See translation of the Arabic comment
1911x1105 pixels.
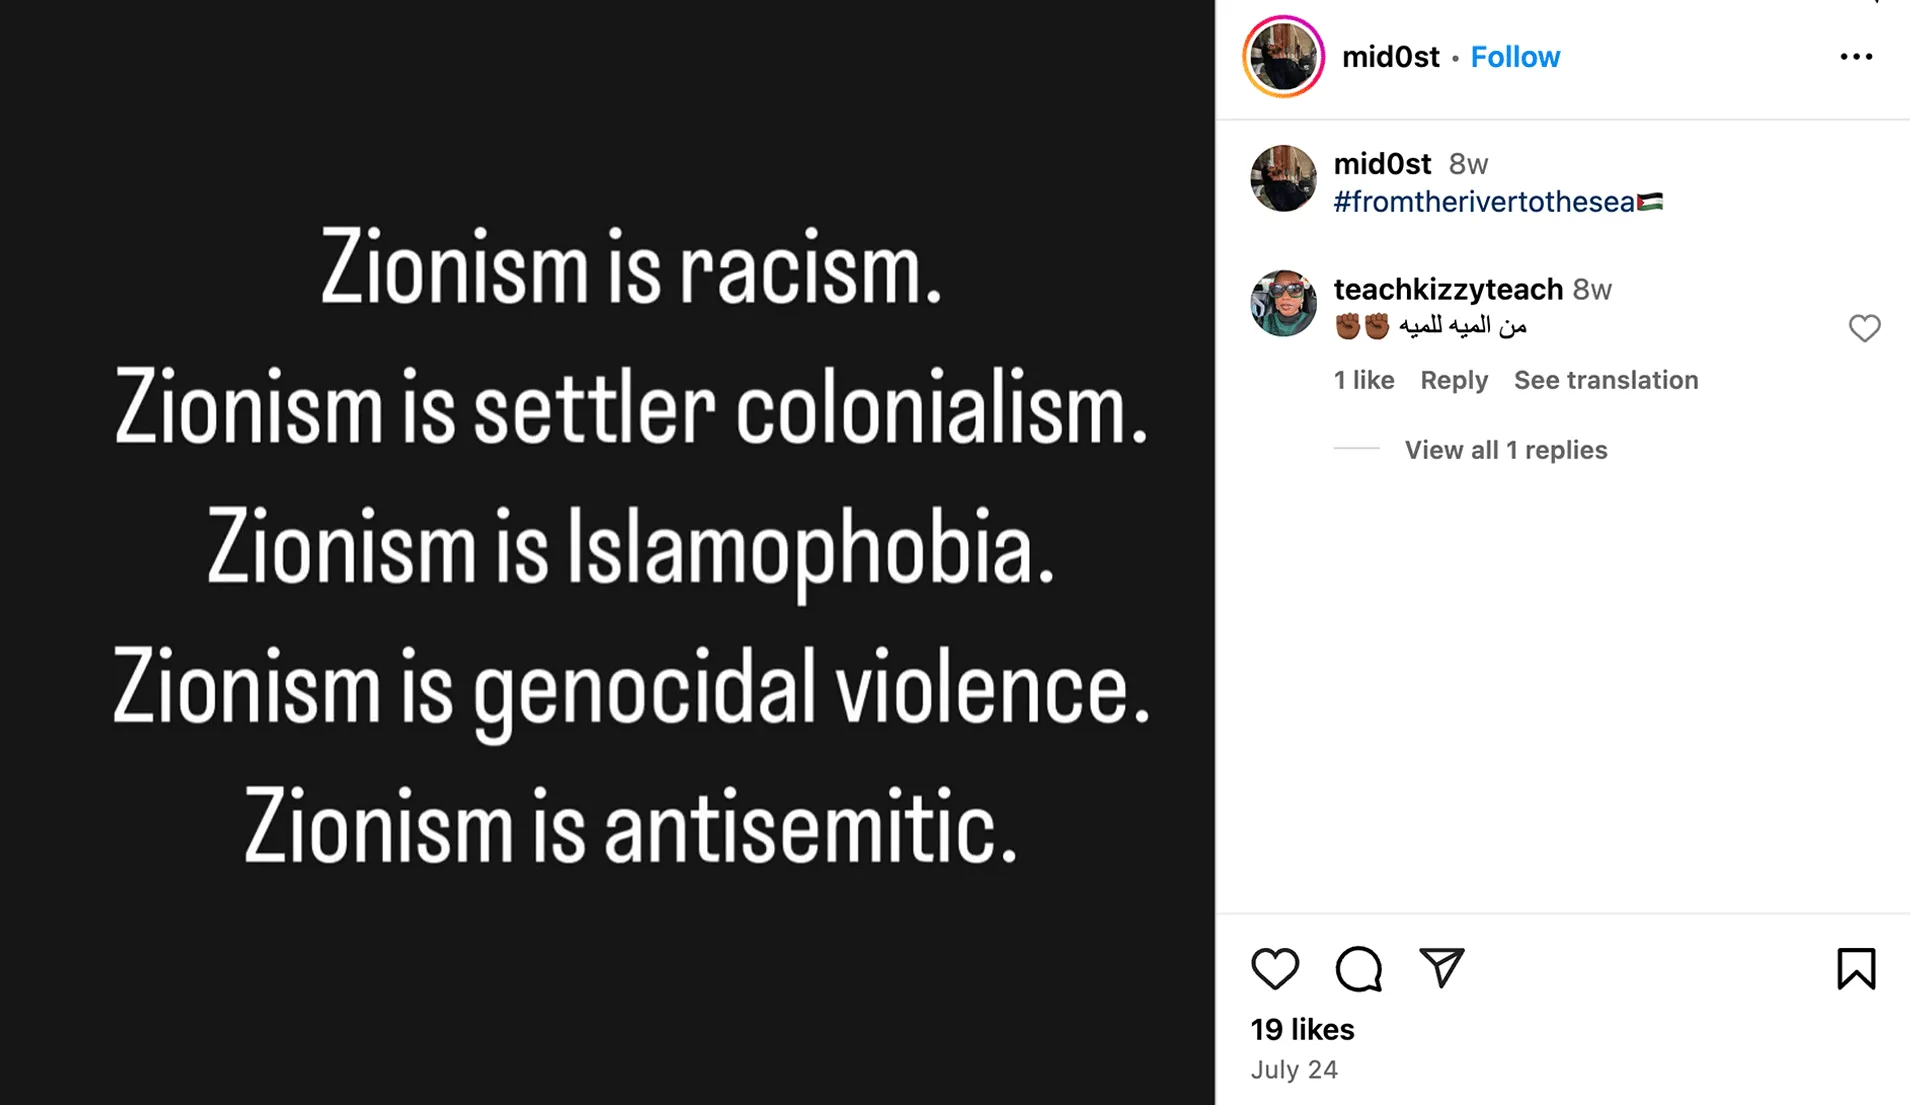(x=1605, y=380)
